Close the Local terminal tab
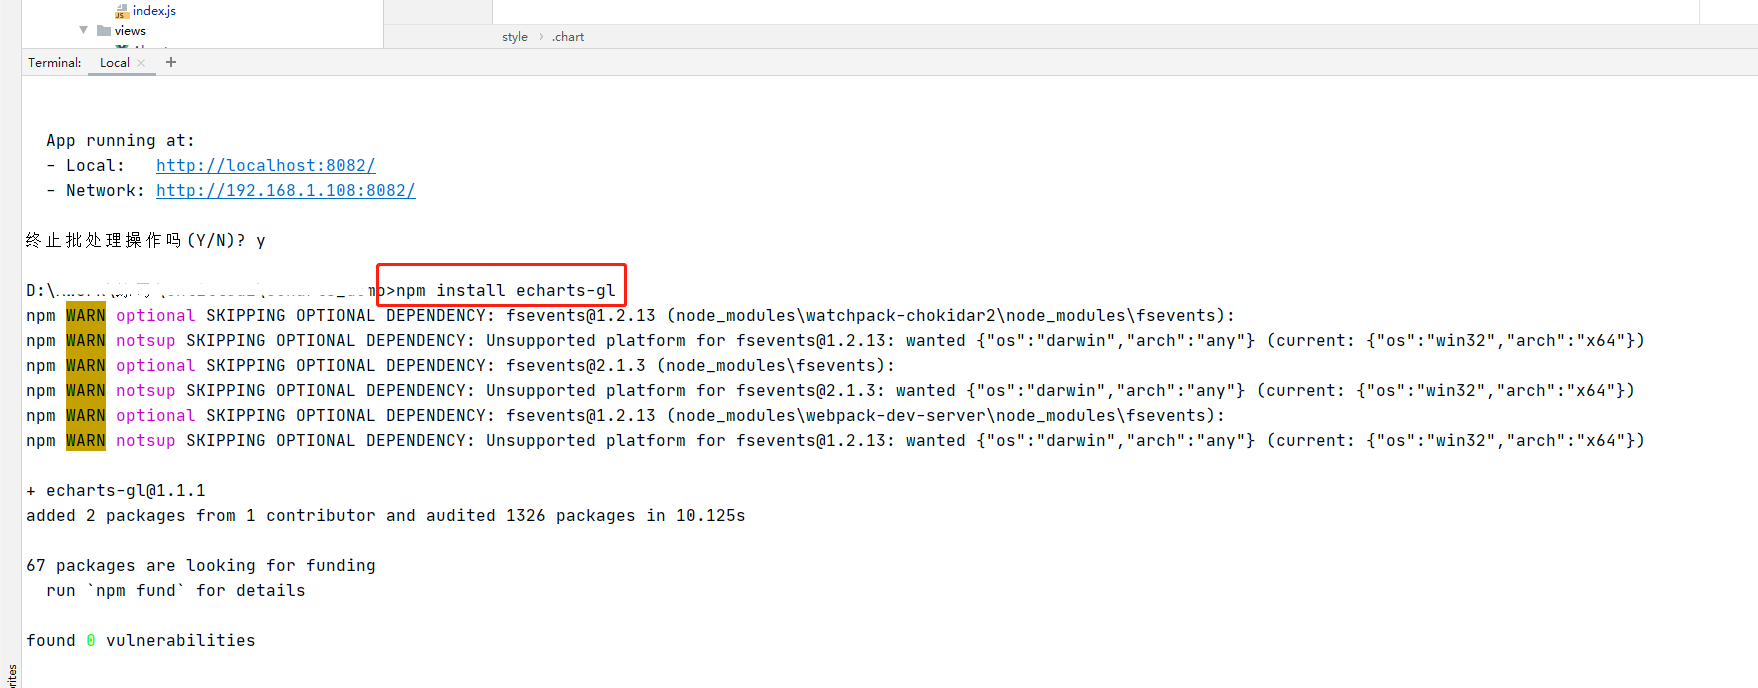 (141, 63)
